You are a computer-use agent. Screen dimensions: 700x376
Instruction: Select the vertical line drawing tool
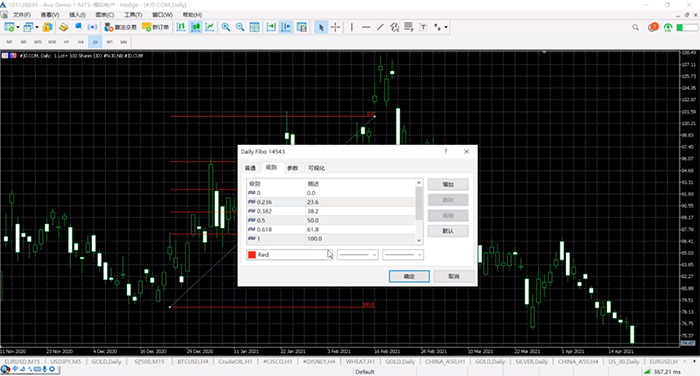point(352,27)
